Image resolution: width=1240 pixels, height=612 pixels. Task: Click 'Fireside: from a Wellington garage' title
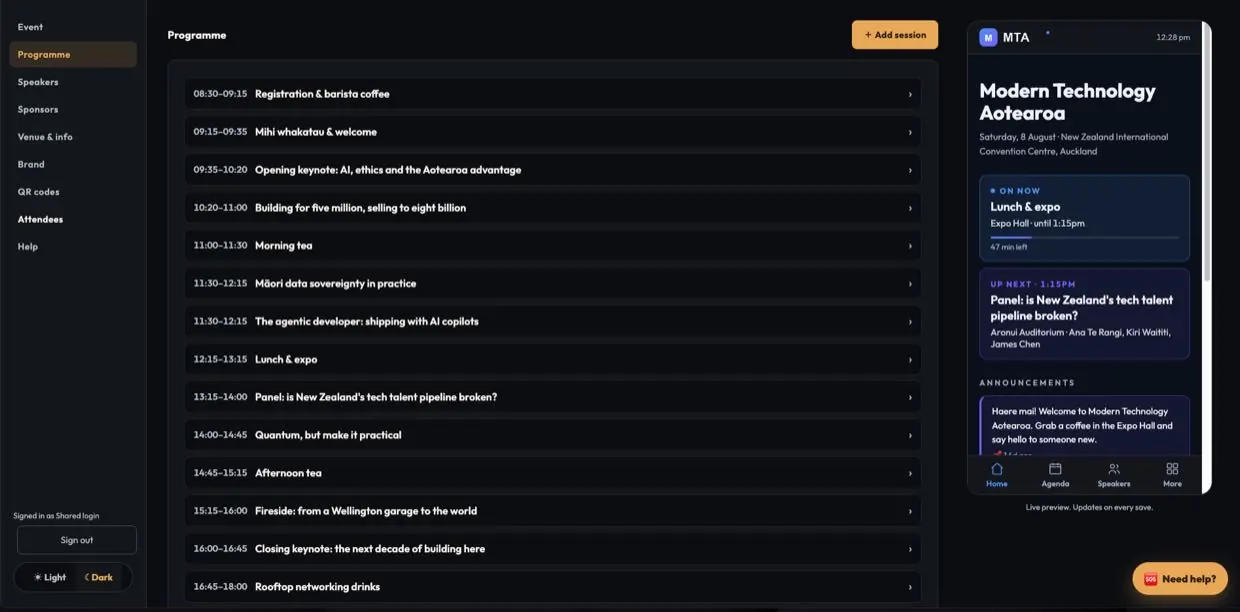tap(366, 511)
